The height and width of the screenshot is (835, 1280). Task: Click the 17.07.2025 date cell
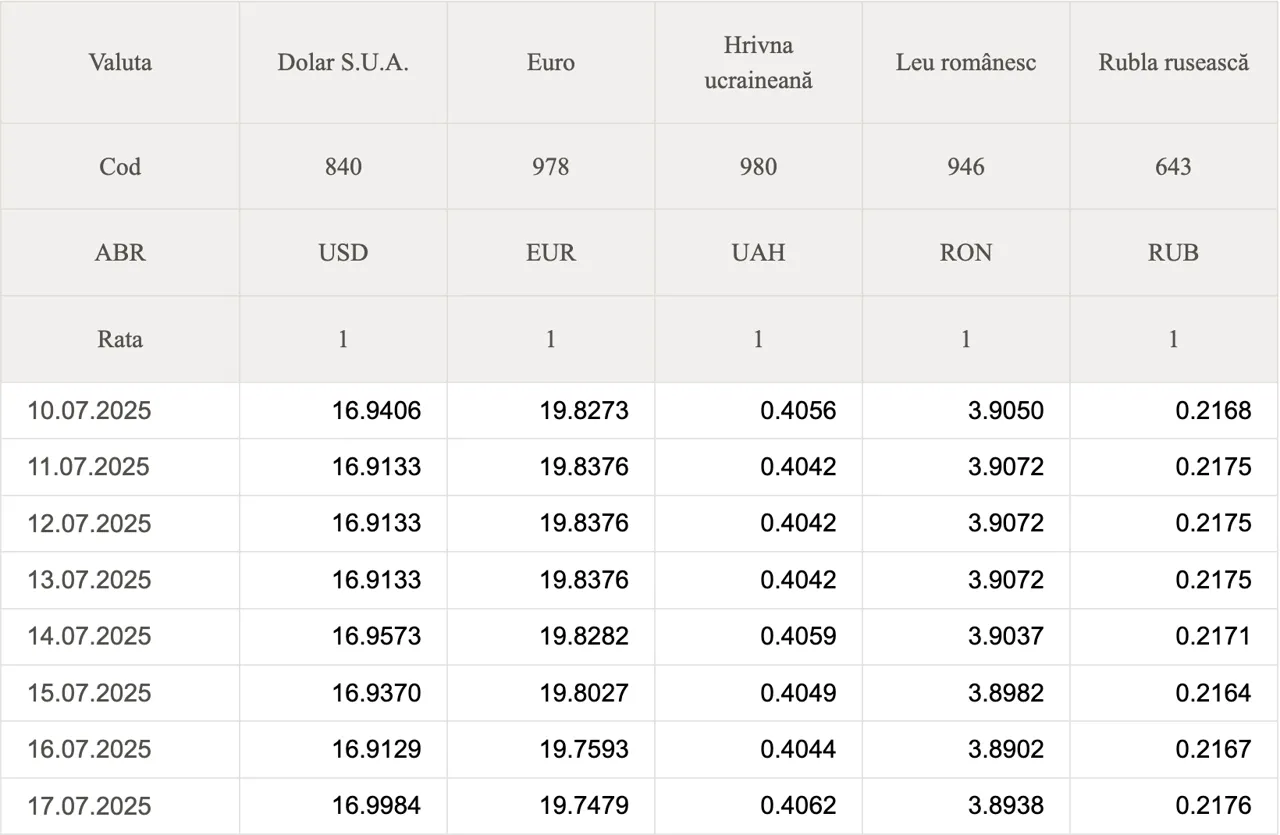click(x=120, y=805)
